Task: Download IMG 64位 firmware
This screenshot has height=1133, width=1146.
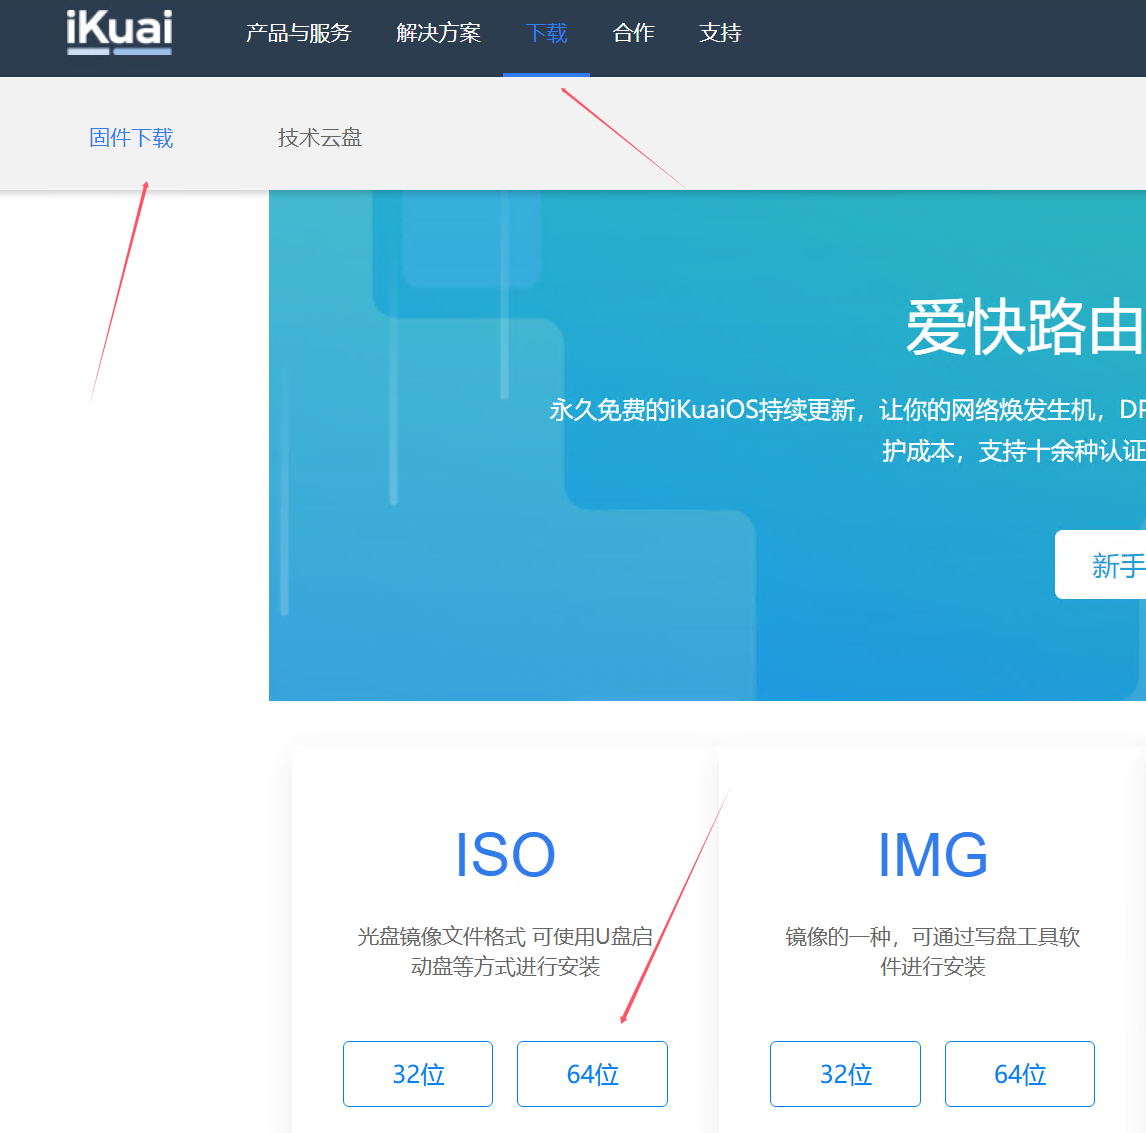Action: (1020, 1074)
